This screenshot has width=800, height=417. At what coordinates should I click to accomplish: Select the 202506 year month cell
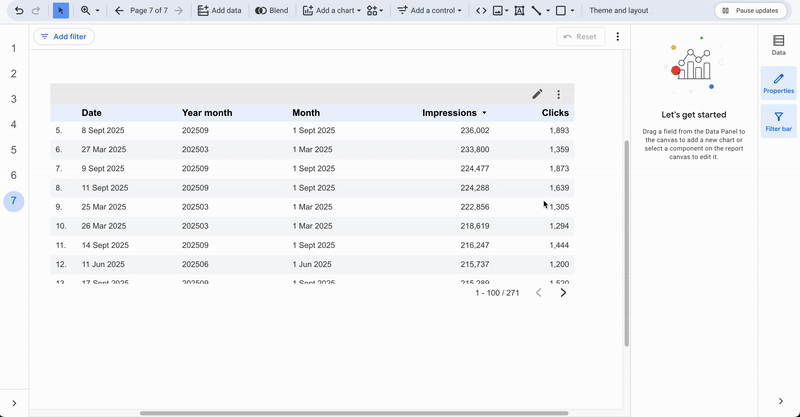(x=195, y=264)
